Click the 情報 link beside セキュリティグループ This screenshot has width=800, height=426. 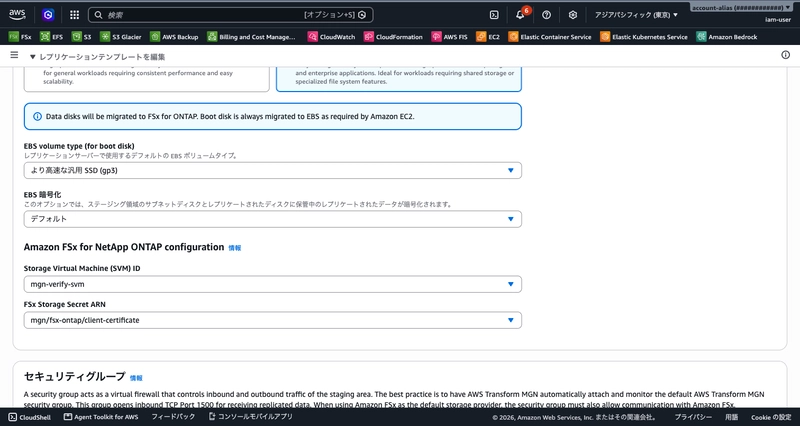136,378
